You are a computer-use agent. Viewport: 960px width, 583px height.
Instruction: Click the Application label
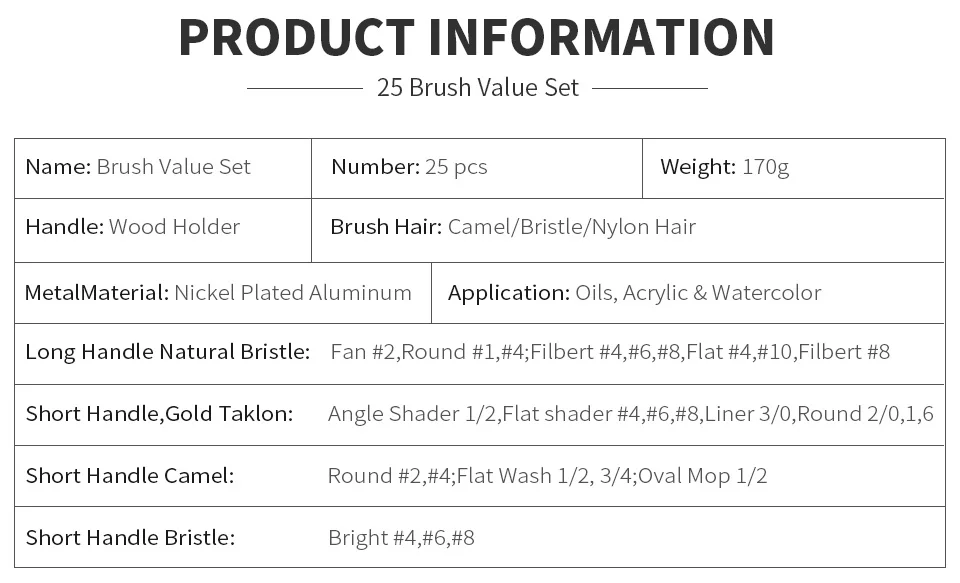click(509, 293)
